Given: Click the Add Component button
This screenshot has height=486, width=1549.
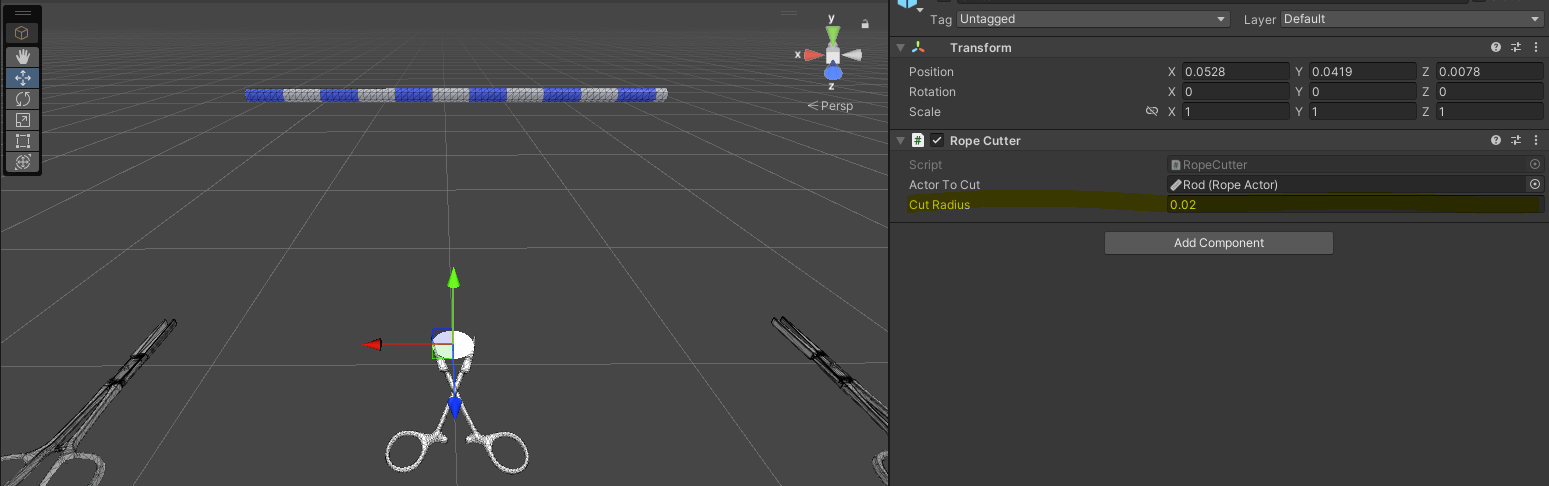Looking at the screenshot, I should [x=1218, y=243].
